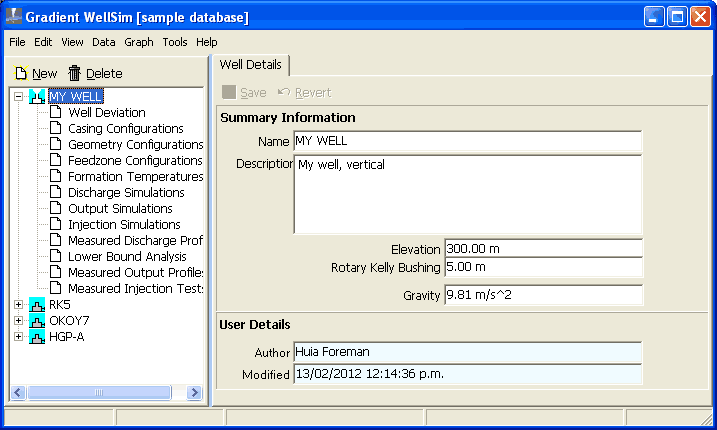Click the Gradient WellSim title bar icon
Image resolution: width=717 pixels, height=430 pixels.
pos(14,16)
